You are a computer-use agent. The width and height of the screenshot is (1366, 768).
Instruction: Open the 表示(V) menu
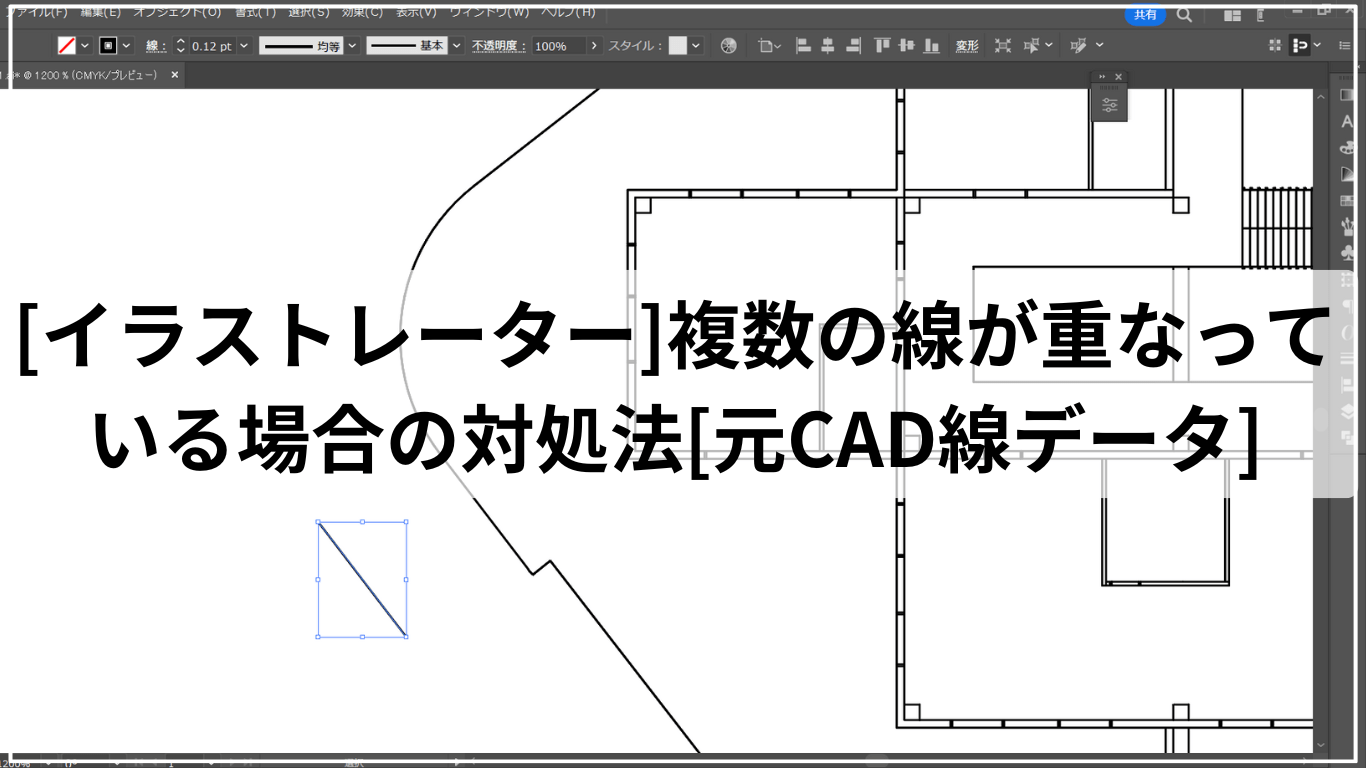coord(415,13)
